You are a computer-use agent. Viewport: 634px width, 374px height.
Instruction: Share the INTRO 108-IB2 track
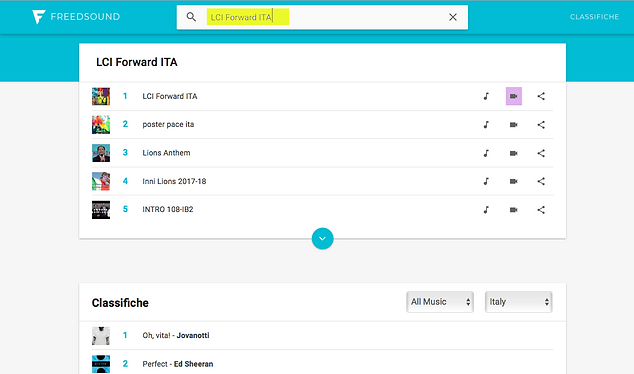coord(541,209)
